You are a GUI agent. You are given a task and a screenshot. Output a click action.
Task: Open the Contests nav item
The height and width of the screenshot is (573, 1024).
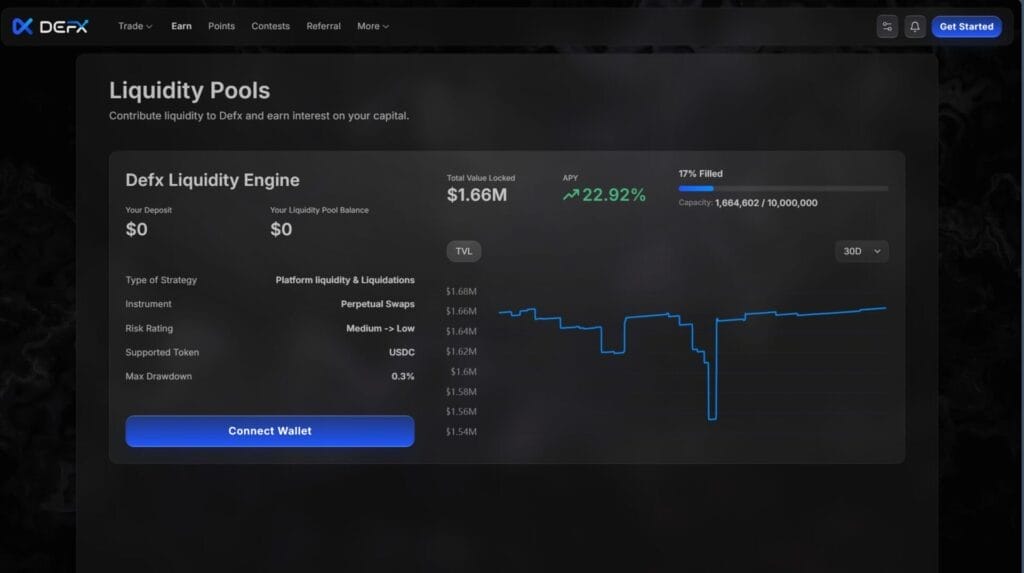270,26
